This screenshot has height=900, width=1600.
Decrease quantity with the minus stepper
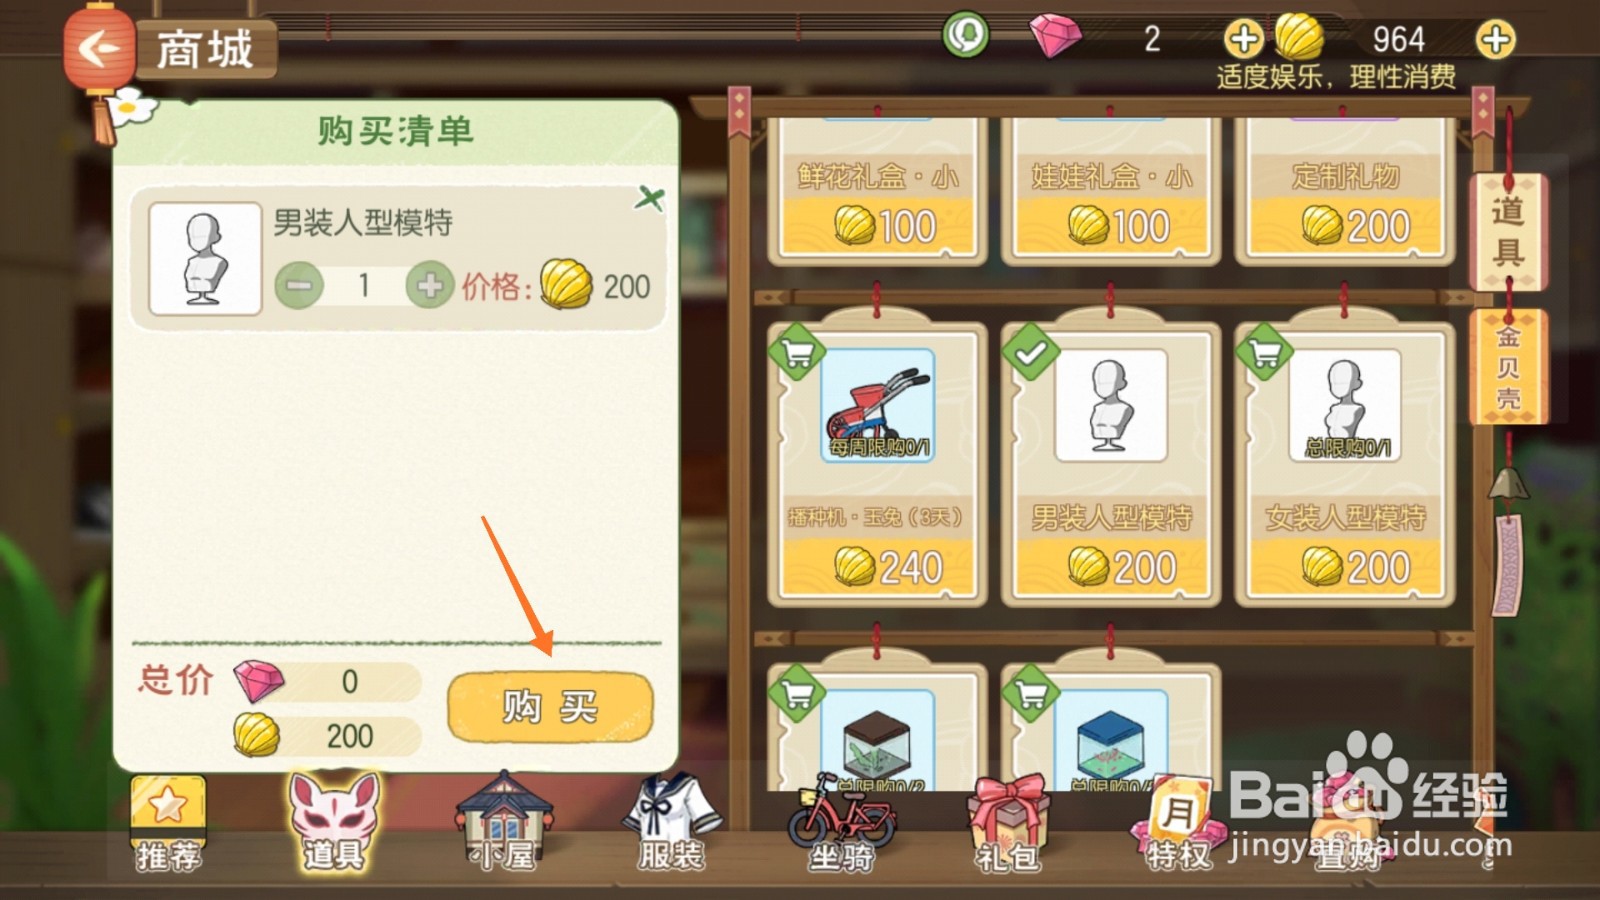click(x=298, y=287)
